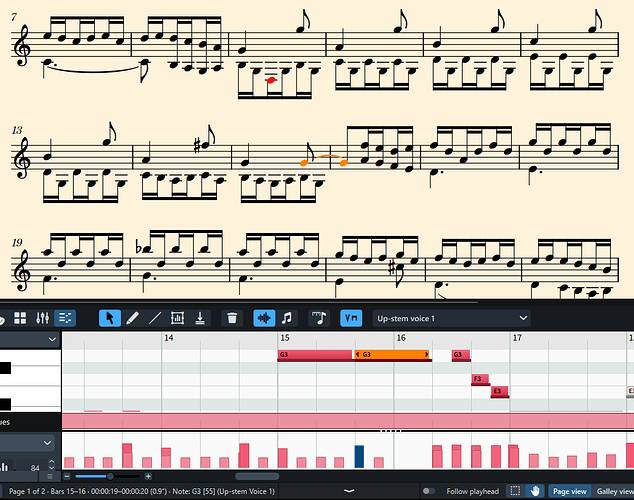Click the F-sharp eighth note in score
634x500 pixels.
(x=206, y=145)
